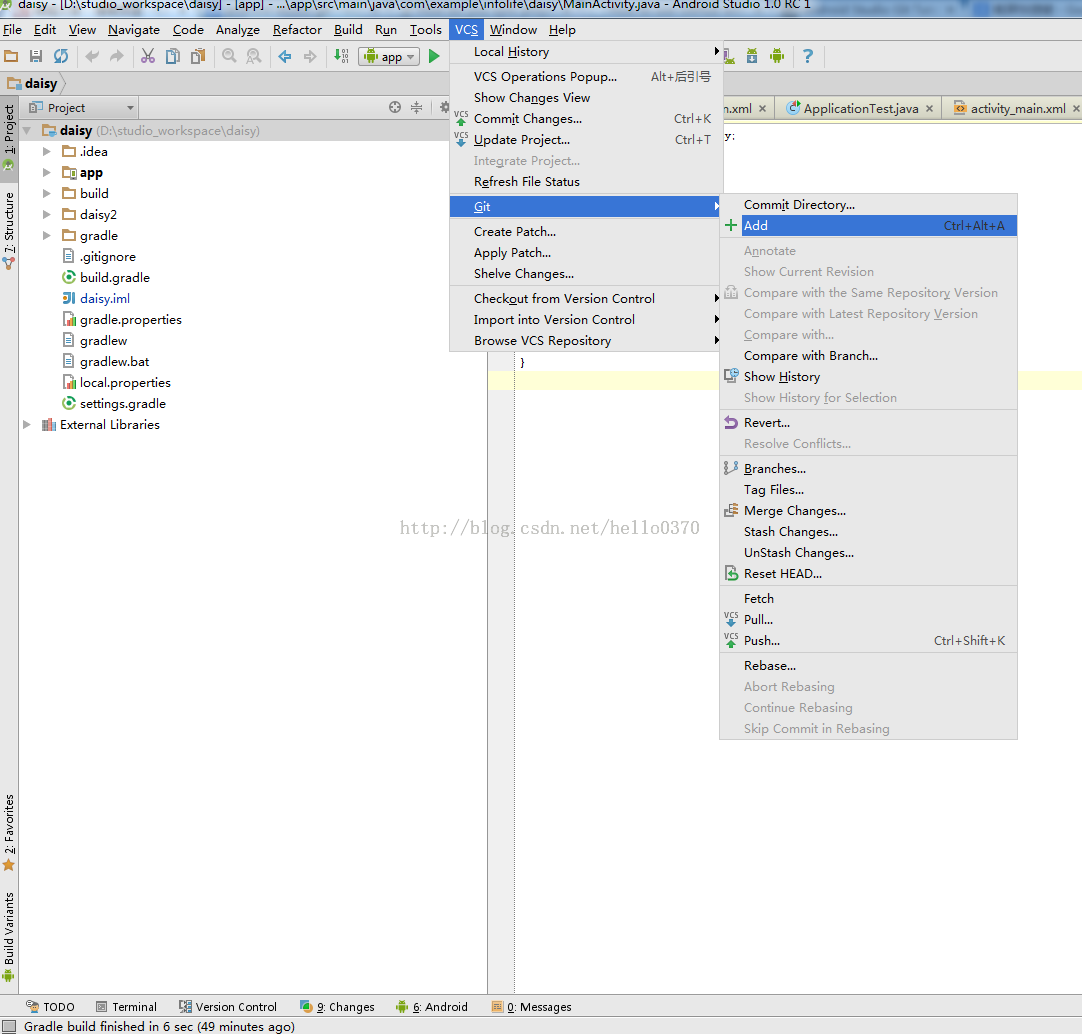Toggle the Build Variants side panel
This screenshot has width=1082, height=1034.
click(x=9, y=937)
